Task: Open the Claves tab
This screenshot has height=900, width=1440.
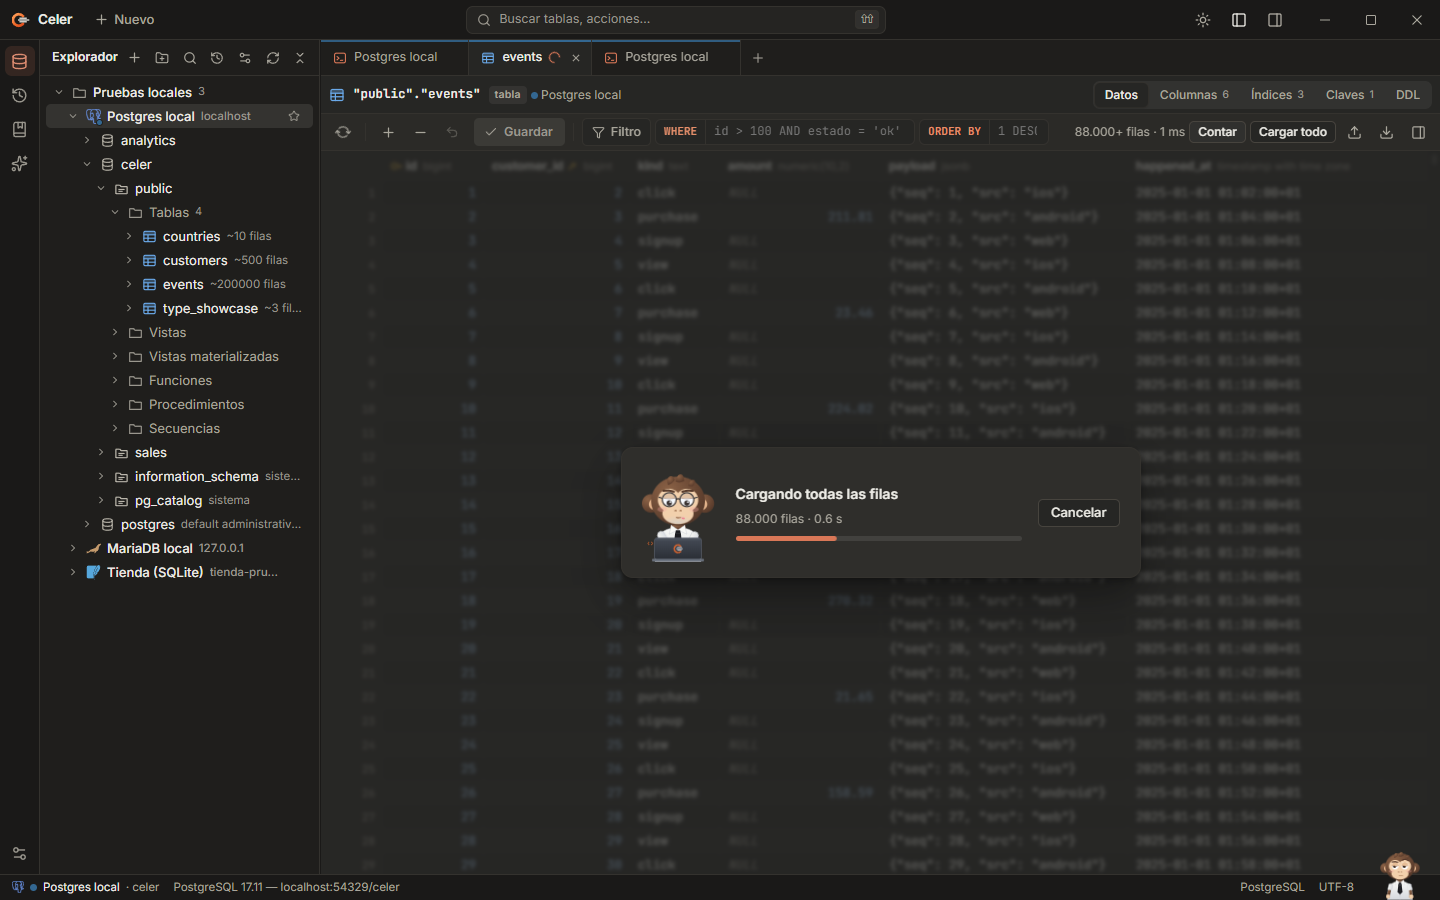Action: pyautogui.click(x=1350, y=95)
